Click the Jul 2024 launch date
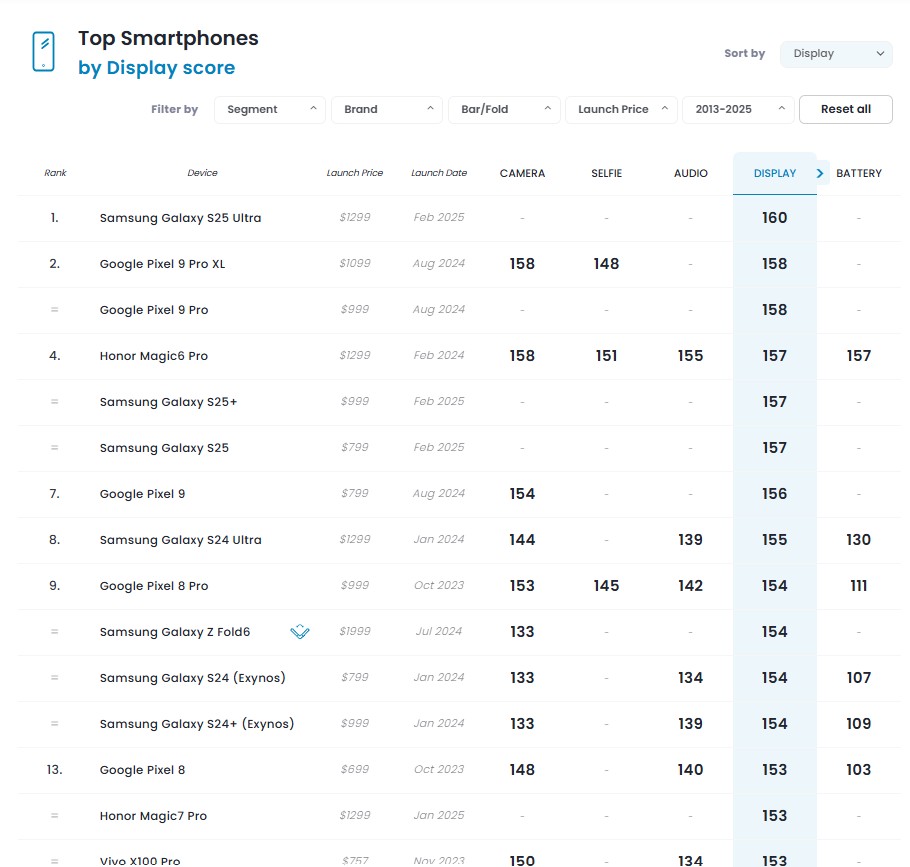Image resolution: width=910 pixels, height=867 pixels. (x=439, y=631)
